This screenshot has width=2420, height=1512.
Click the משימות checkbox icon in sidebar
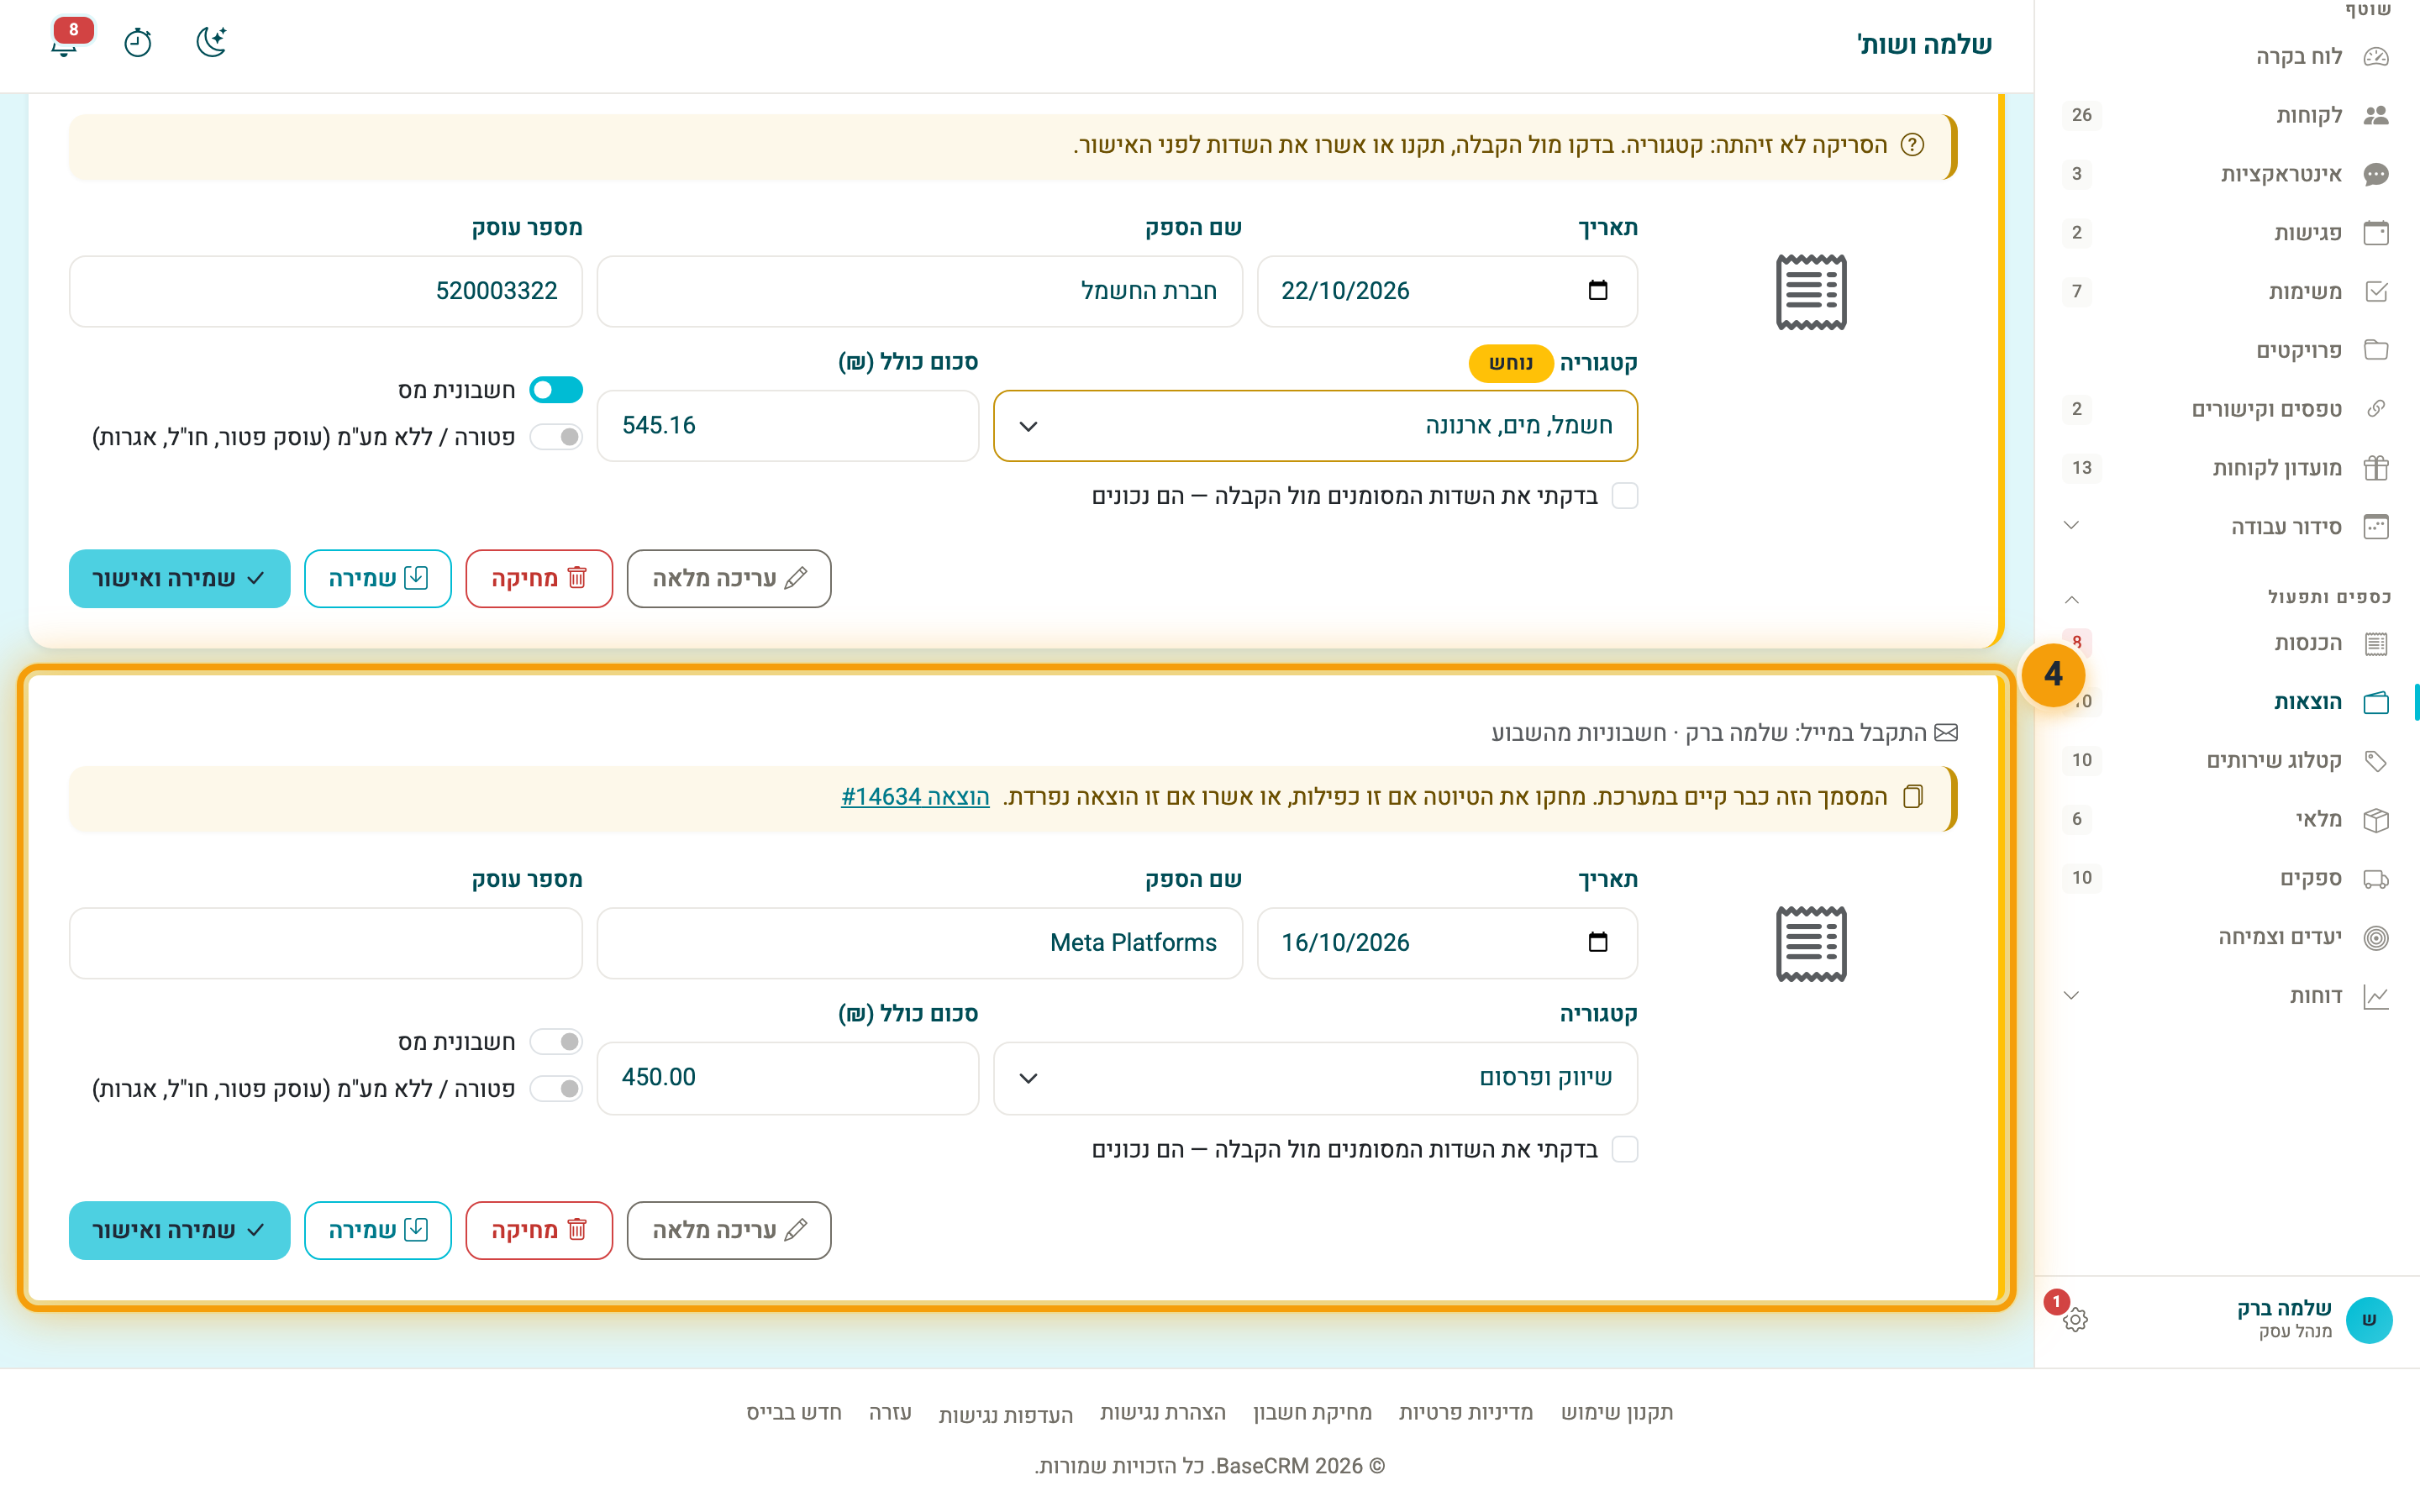point(2376,292)
